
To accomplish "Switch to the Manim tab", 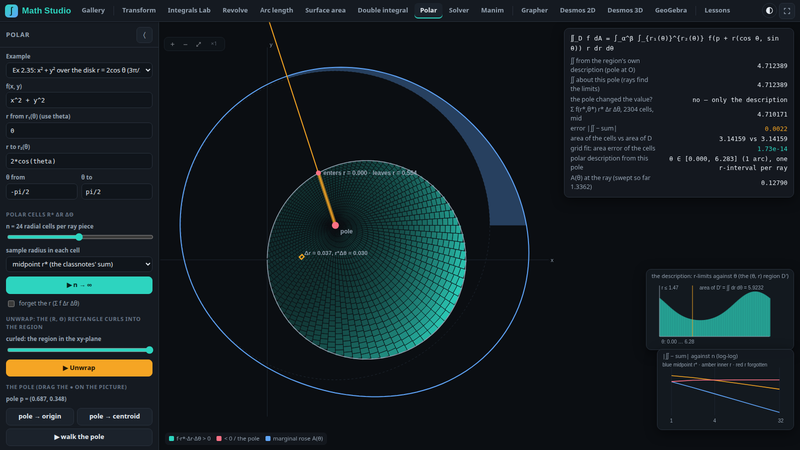I will [492, 10].
